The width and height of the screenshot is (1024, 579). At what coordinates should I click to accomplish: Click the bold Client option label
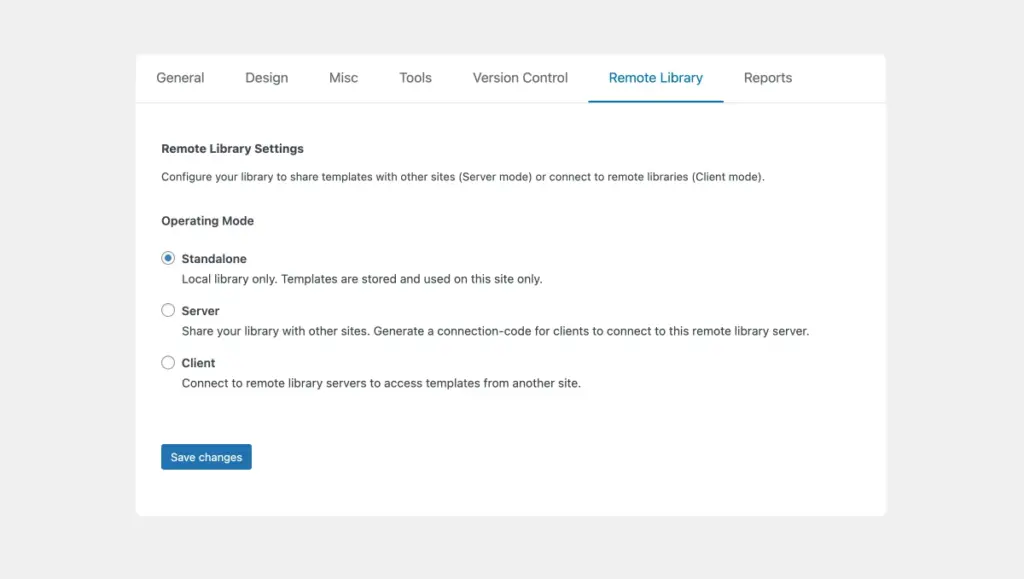[198, 363]
